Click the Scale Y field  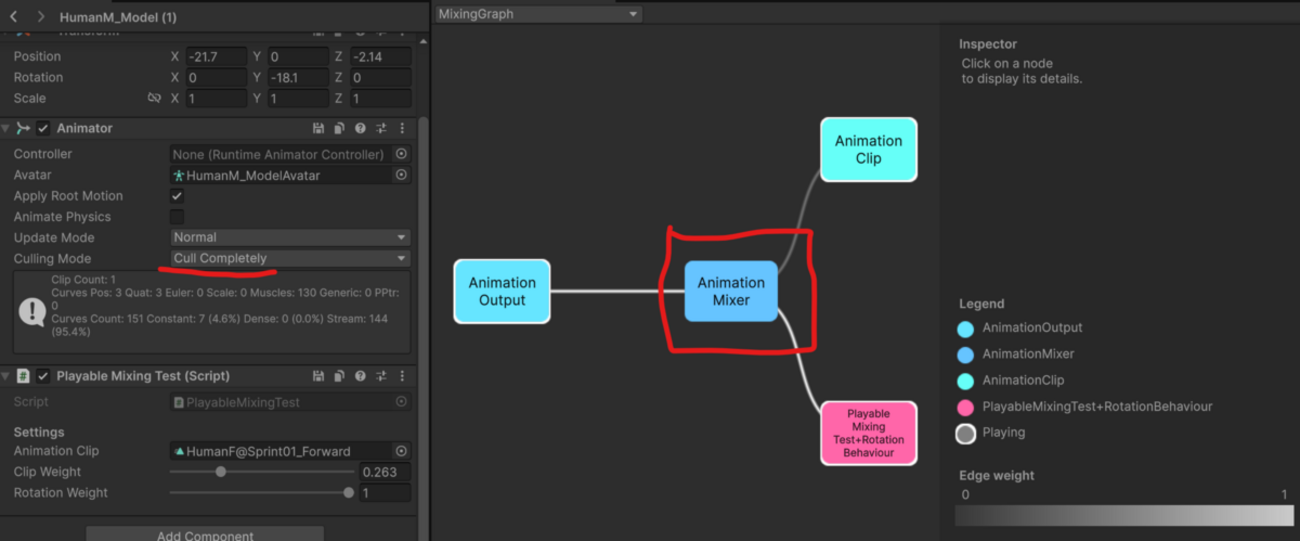(x=298, y=99)
